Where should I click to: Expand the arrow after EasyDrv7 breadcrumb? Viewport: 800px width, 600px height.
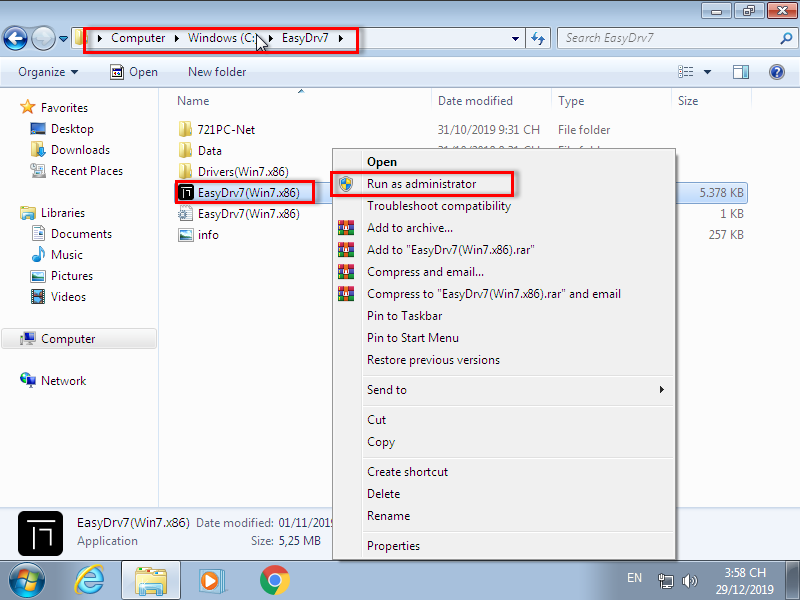pyautogui.click(x=341, y=38)
